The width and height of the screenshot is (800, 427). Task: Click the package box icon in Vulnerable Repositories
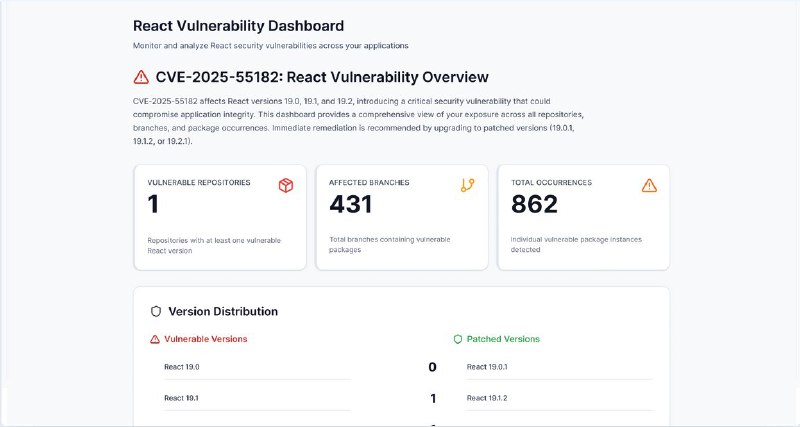[286, 185]
